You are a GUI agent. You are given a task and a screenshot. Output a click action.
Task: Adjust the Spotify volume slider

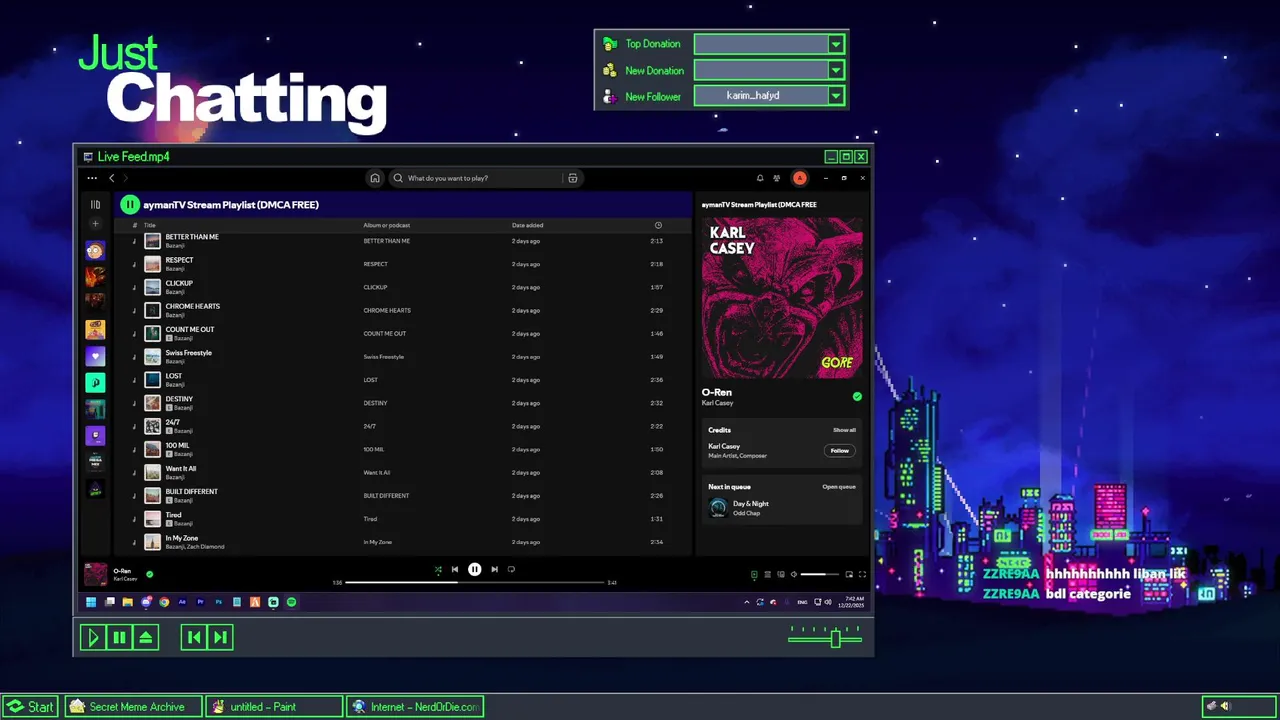click(x=820, y=574)
